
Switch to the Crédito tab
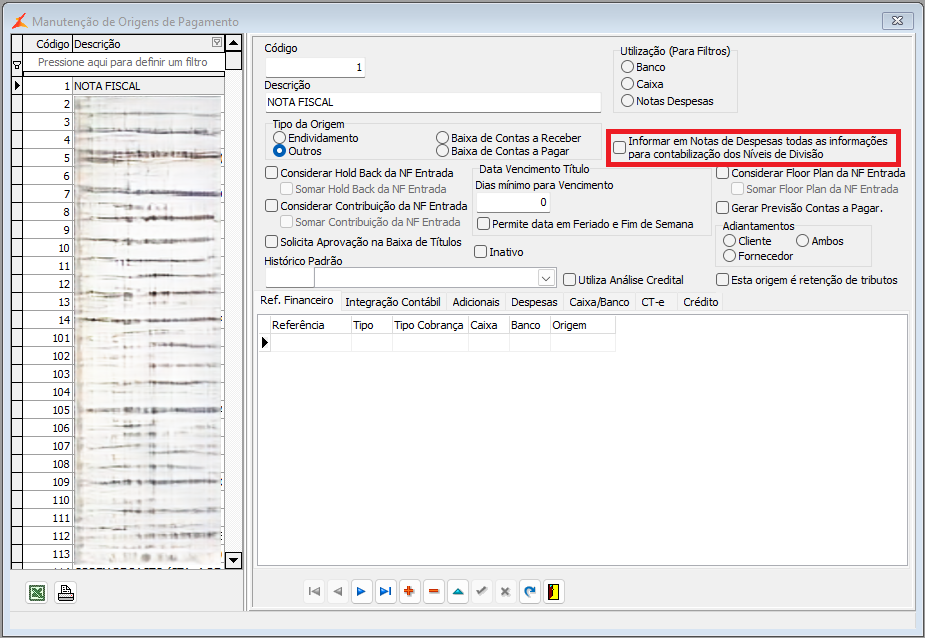click(x=701, y=302)
